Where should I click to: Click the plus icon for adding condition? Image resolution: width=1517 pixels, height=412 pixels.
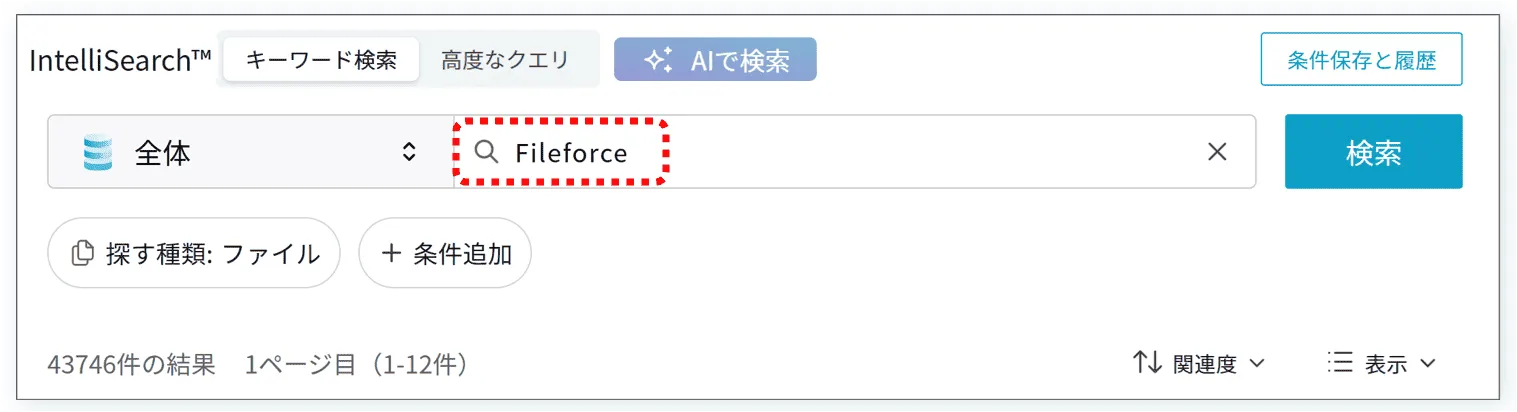[391, 254]
